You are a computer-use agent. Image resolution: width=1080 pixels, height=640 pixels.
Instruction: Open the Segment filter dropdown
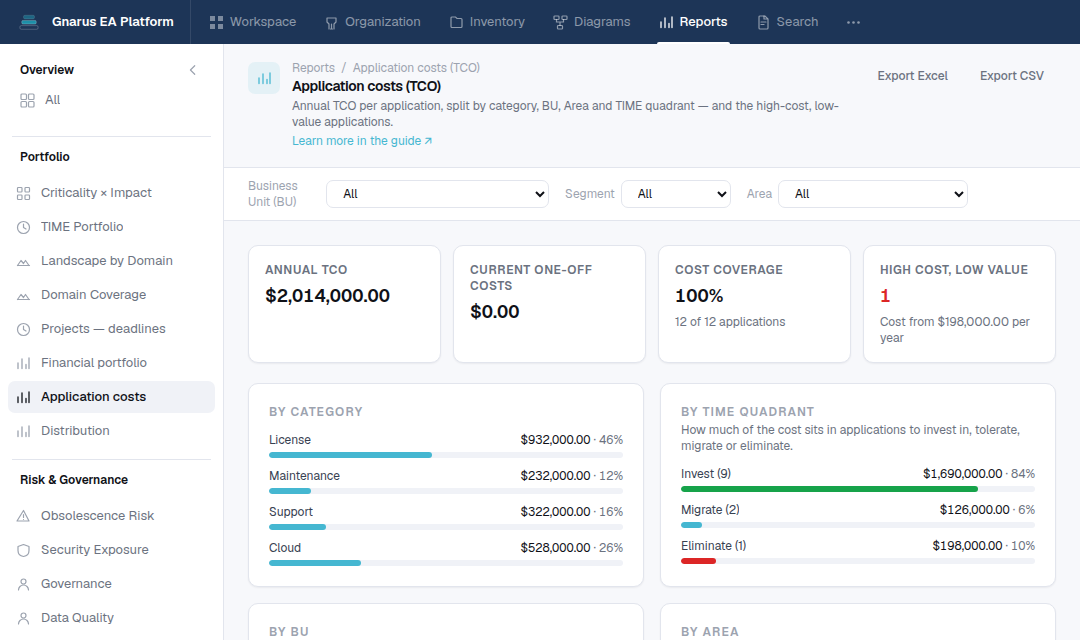[x=676, y=194]
